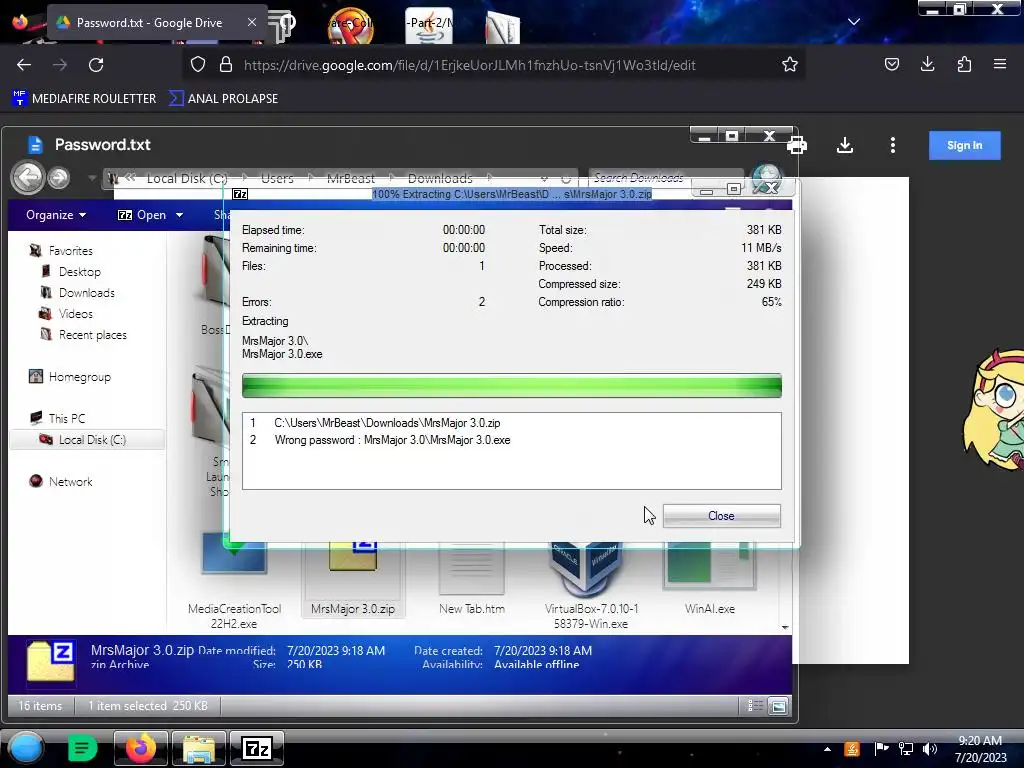Image resolution: width=1024 pixels, height=768 pixels.
Task: Click the Google Drive print icon
Action: (x=797, y=146)
